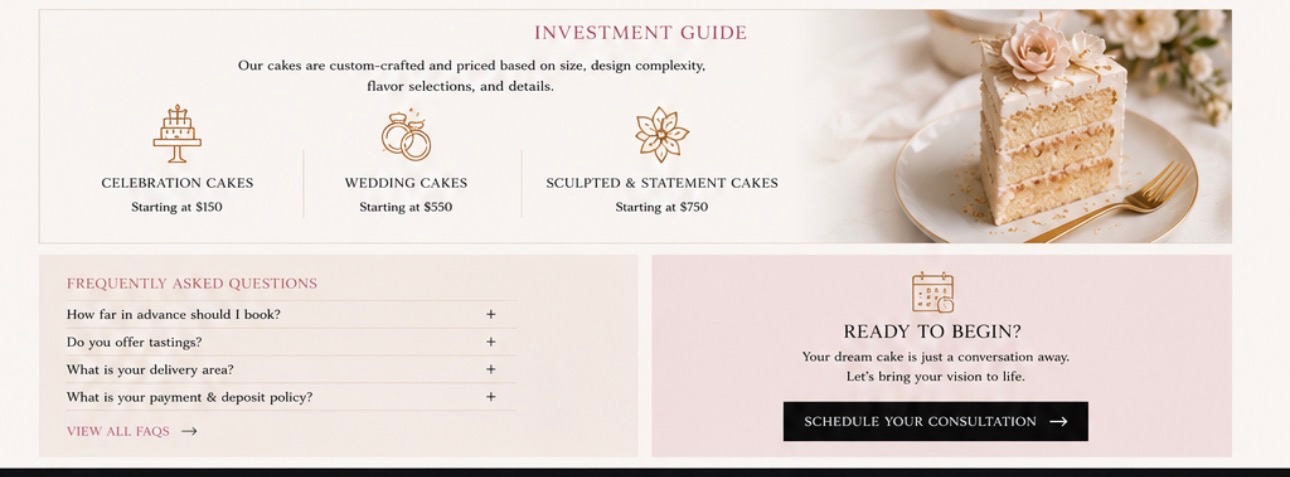
Task: Expand the plus for payment & deposit policy
Action: click(x=491, y=397)
